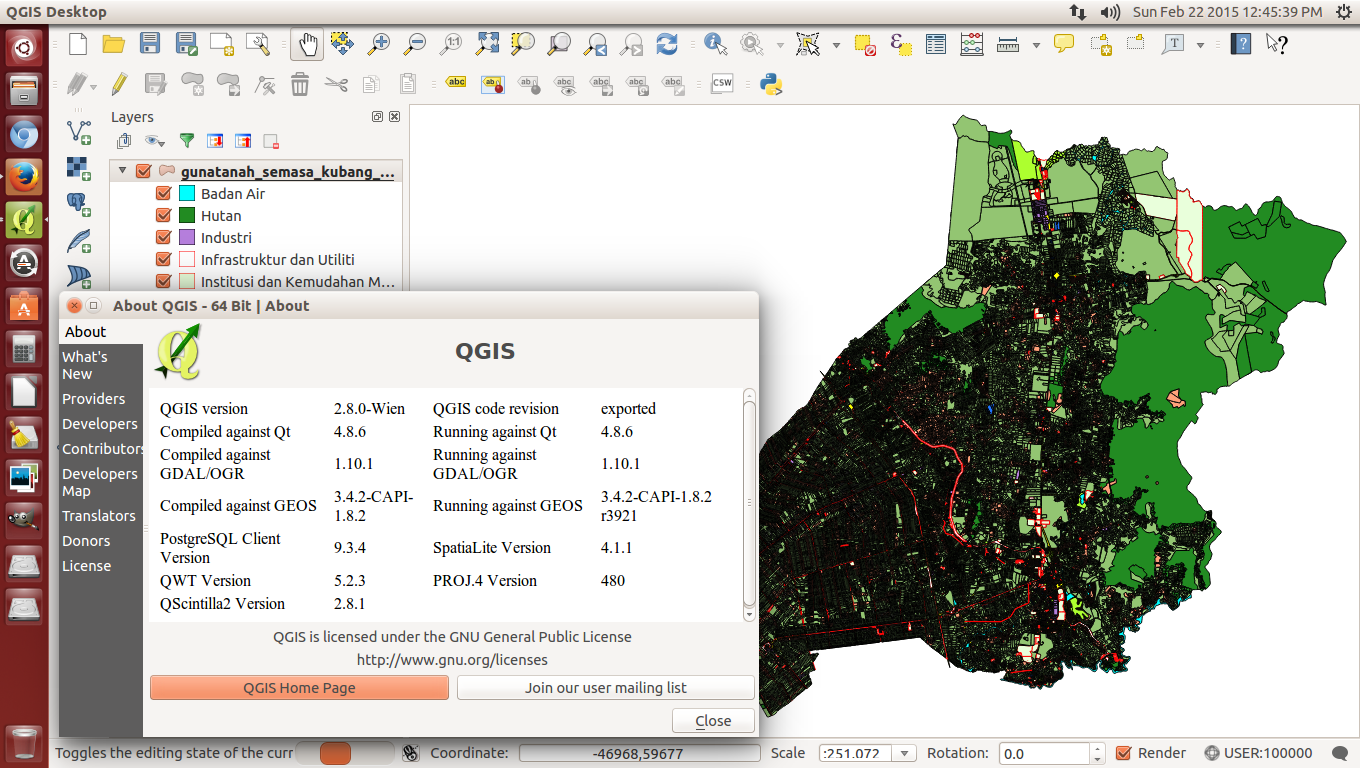Click the Zoom Full extent icon

click(x=487, y=44)
